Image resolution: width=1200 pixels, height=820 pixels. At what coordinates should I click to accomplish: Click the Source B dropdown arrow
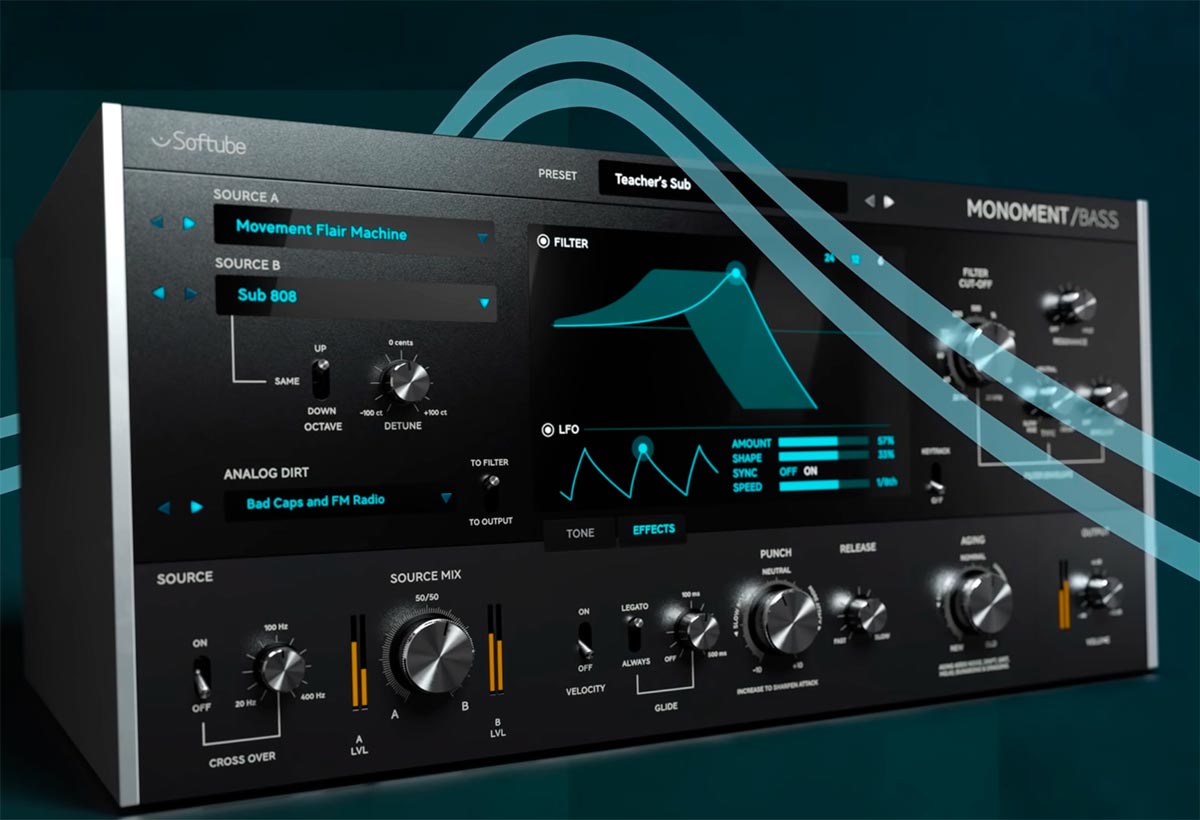point(484,303)
